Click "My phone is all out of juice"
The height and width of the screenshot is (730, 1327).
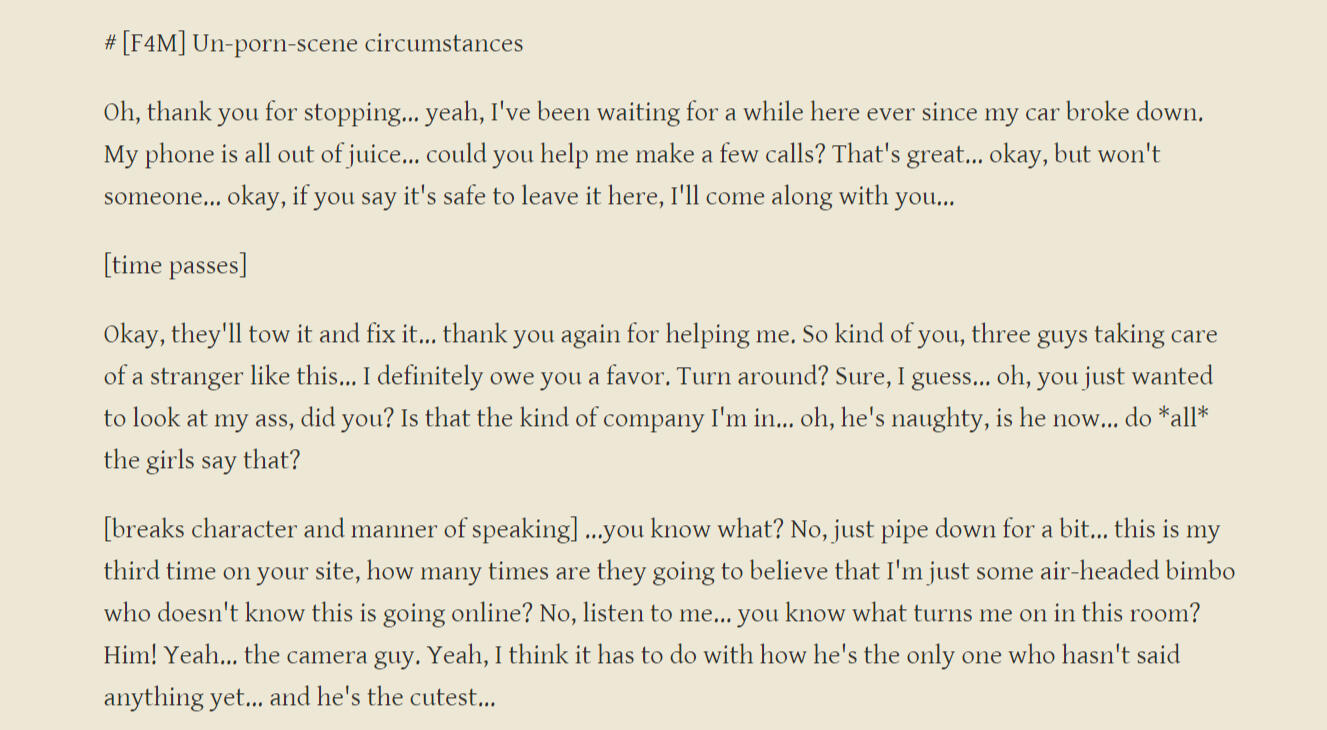point(251,155)
